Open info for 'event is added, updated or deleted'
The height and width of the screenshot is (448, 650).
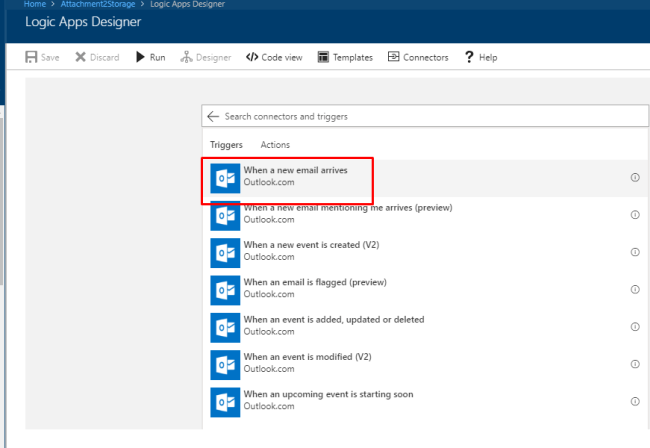(635, 327)
